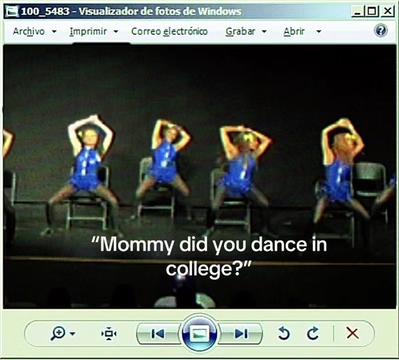Image resolution: width=399 pixels, height=360 pixels.
Task: Minimize the photo viewer window
Action: pyautogui.click(x=358, y=11)
